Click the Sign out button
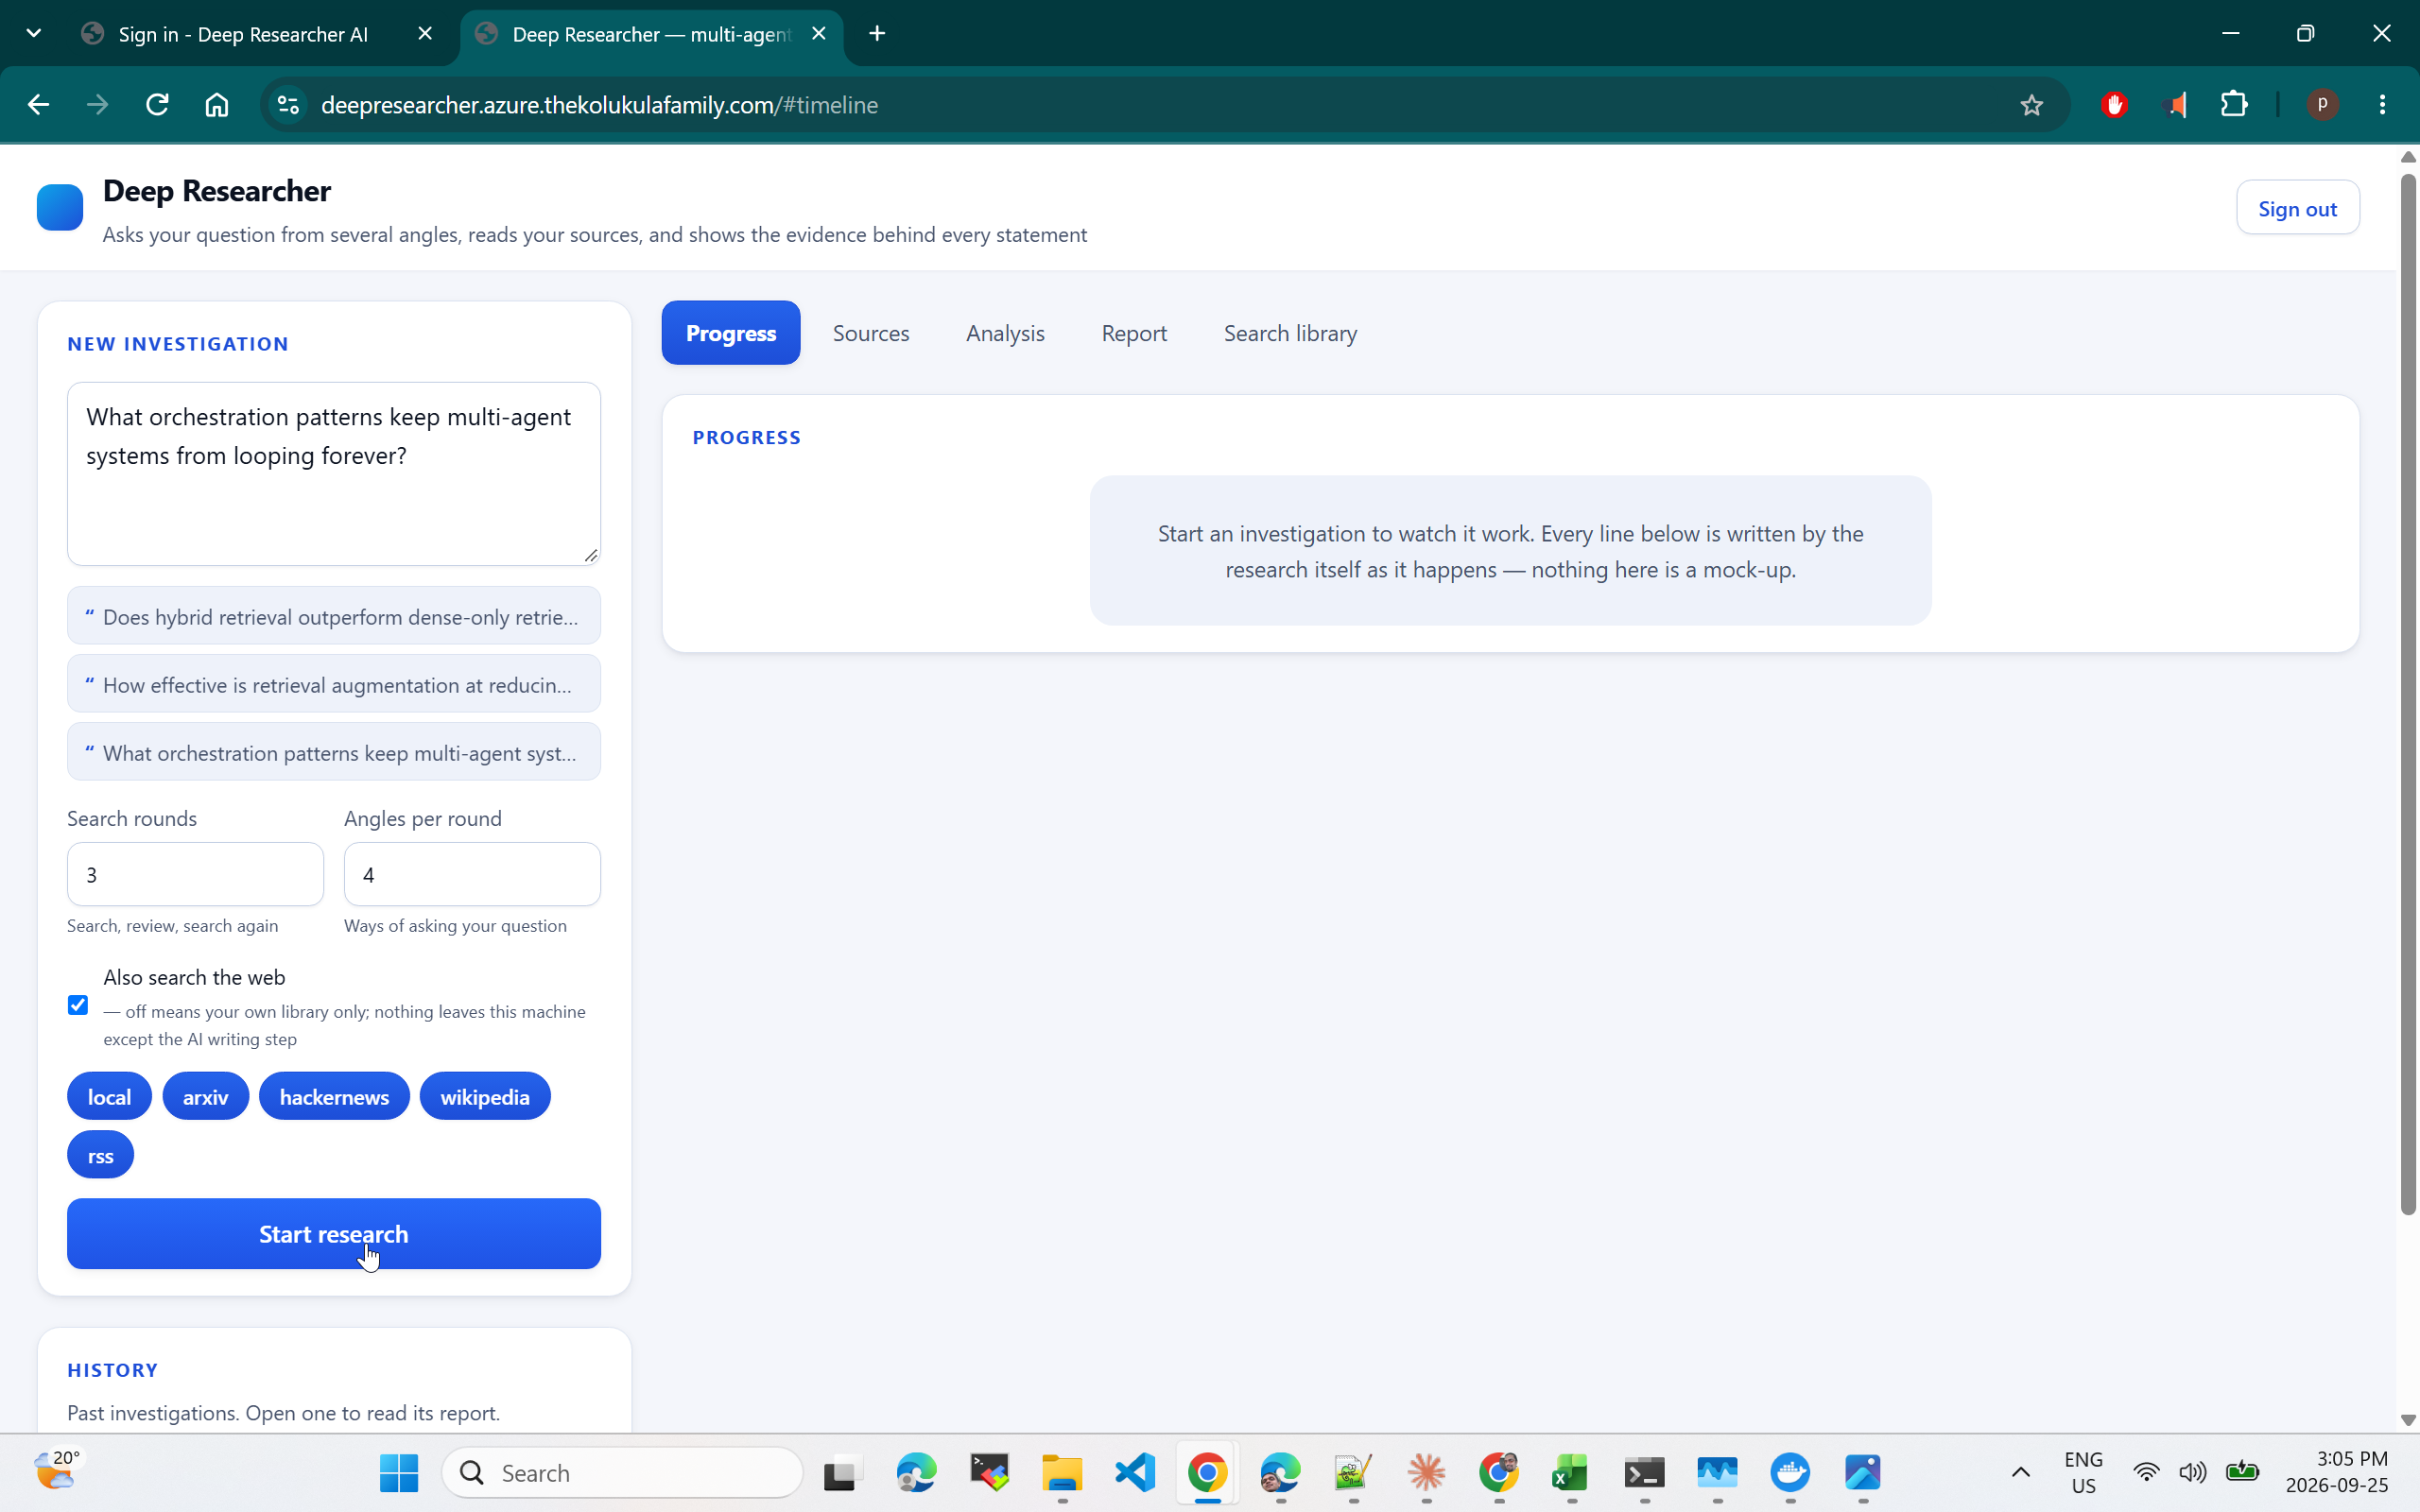Image resolution: width=2420 pixels, height=1512 pixels. [2297, 208]
